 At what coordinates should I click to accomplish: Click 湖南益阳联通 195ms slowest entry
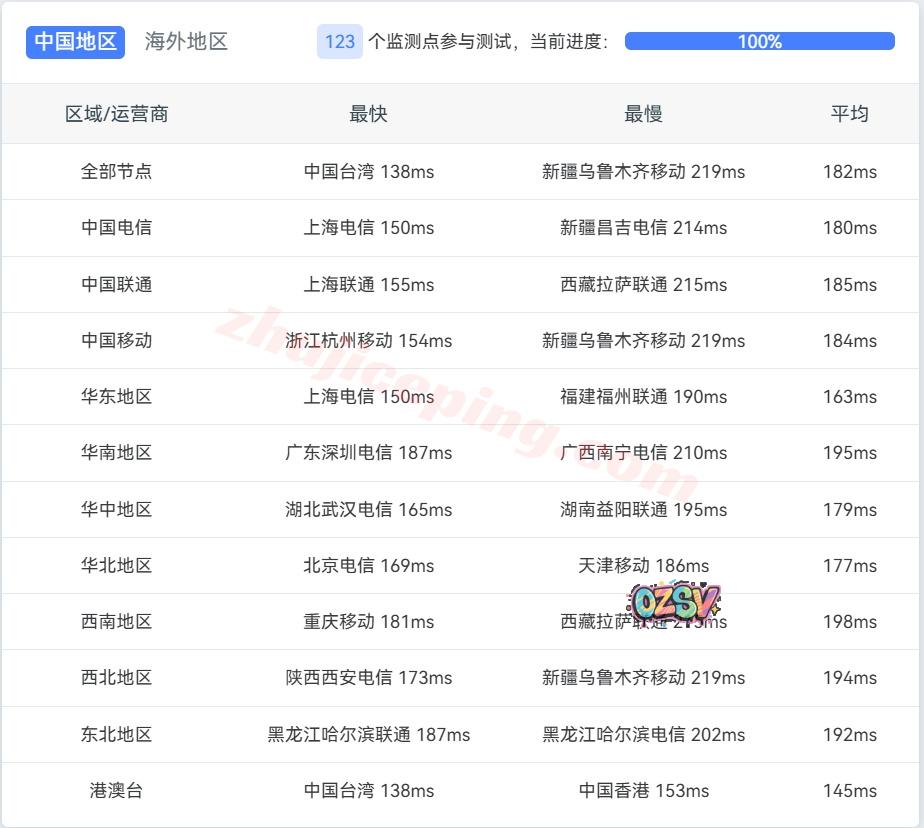tap(643, 509)
